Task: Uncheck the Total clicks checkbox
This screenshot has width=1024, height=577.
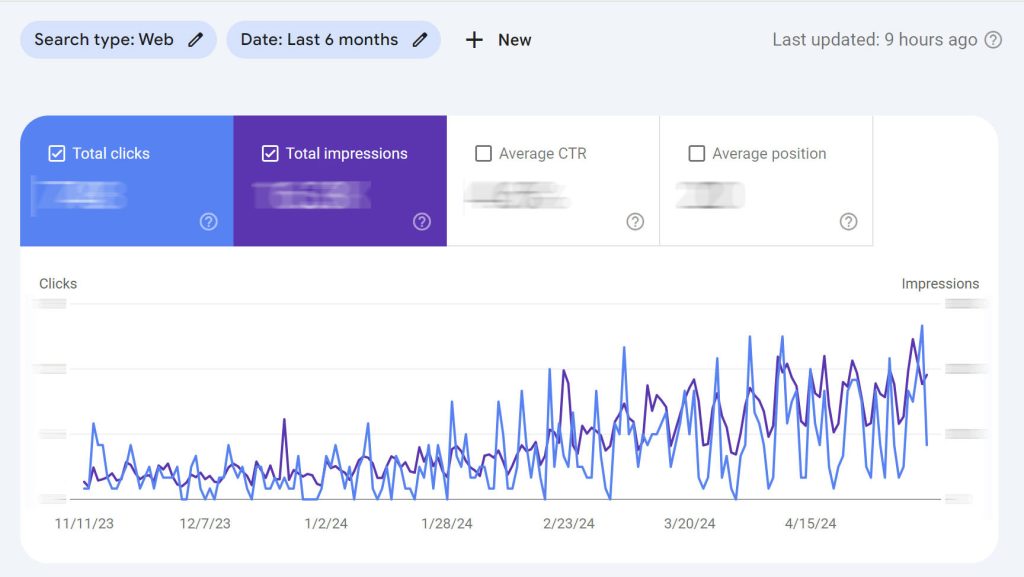Action: coord(56,153)
